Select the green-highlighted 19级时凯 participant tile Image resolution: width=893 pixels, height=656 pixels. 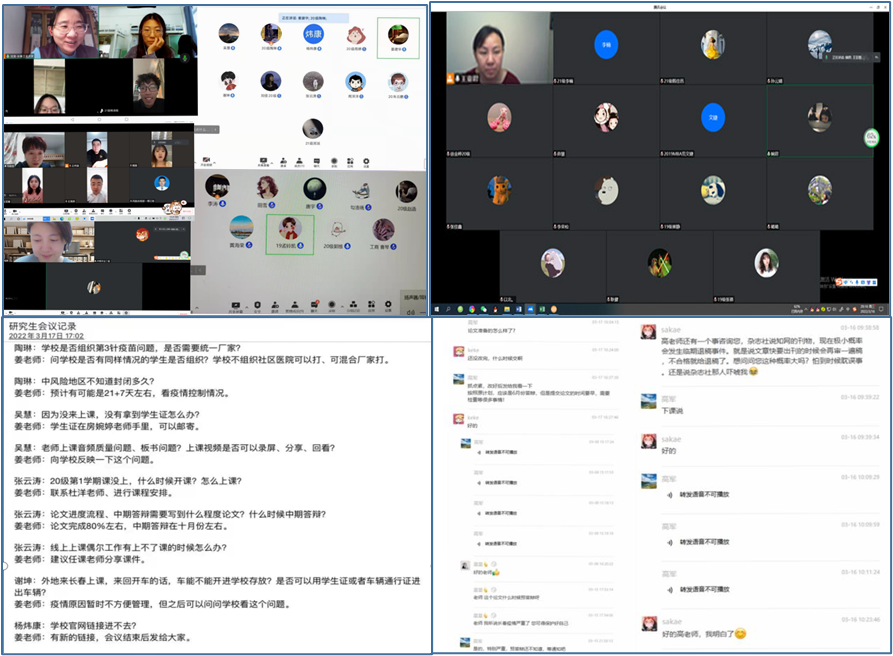[x=289, y=235]
